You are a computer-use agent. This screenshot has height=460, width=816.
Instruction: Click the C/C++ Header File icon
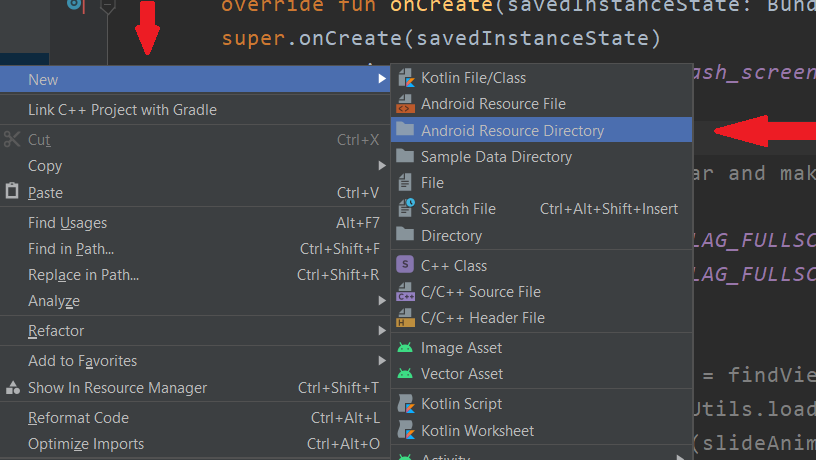(405, 318)
